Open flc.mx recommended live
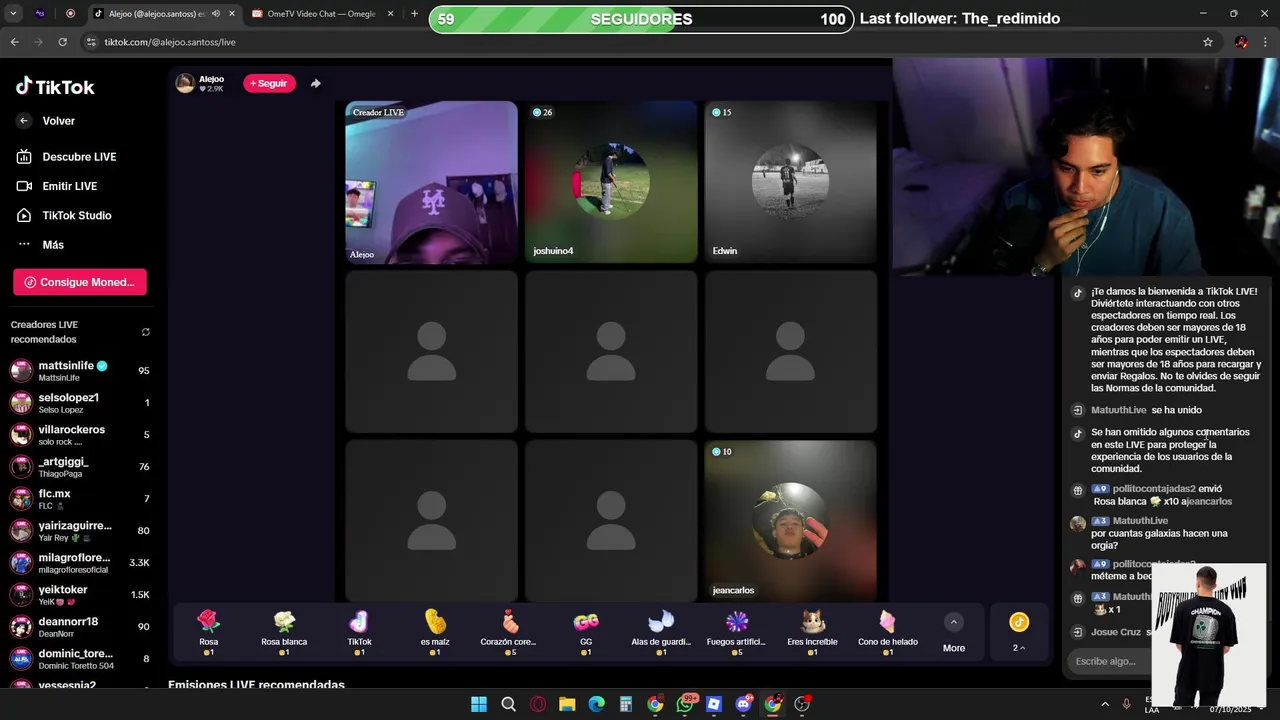Image resolution: width=1280 pixels, height=720 pixels. pyautogui.click(x=80, y=499)
